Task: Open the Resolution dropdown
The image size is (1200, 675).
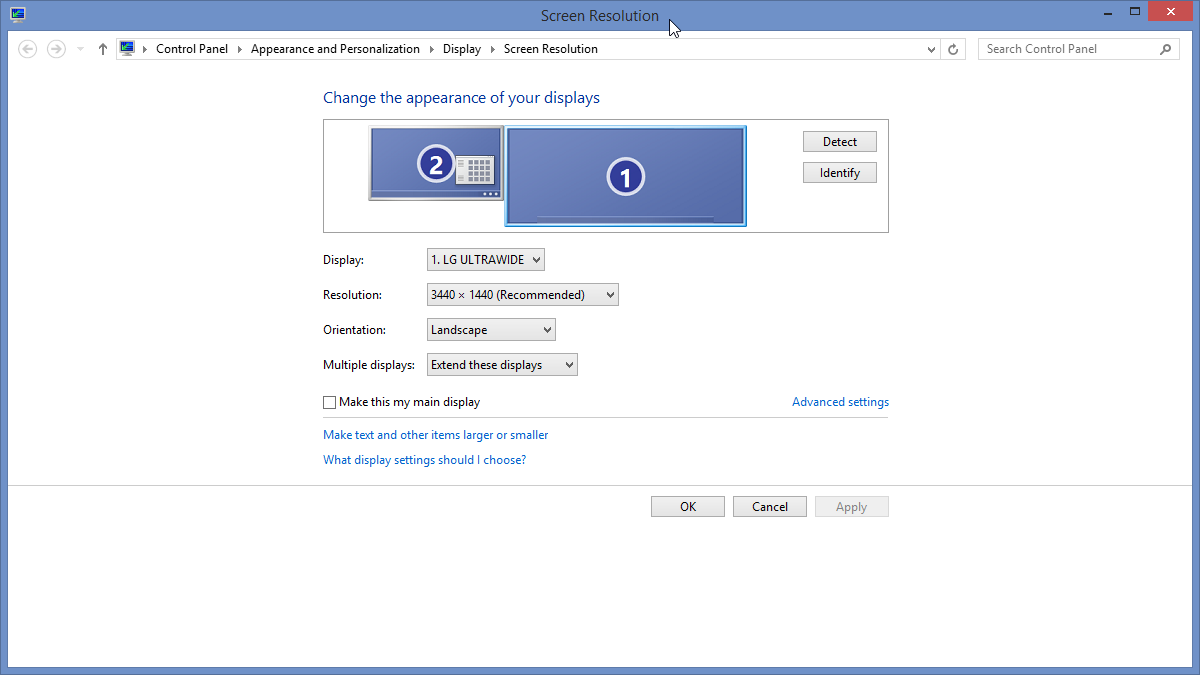Action: (x=523, y=295)
